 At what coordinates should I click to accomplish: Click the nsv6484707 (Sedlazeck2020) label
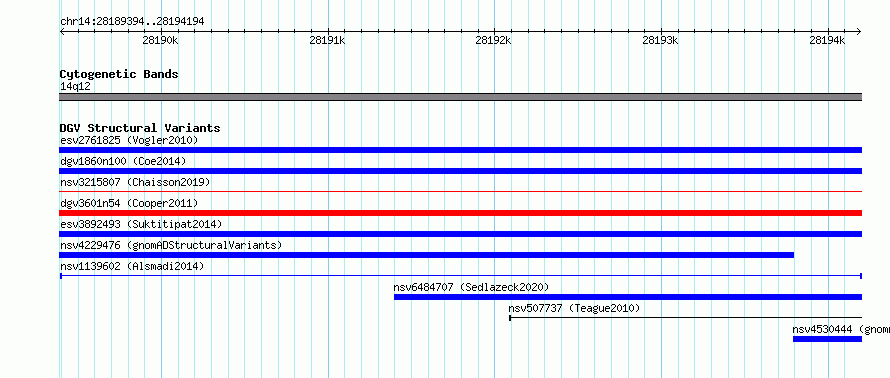click(471, 287)
